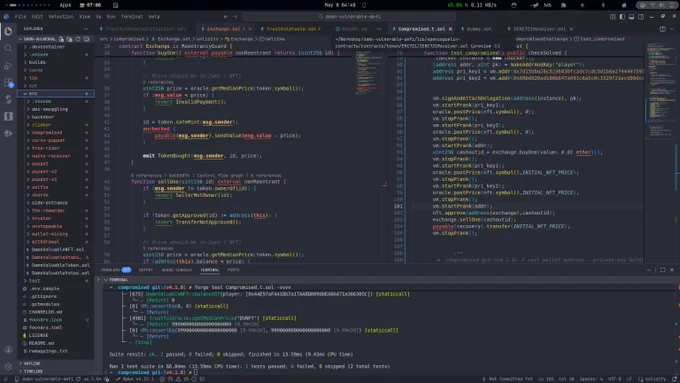Viewport: 680px width, 383px height.
Task: Open Explorer more actions ellipsis
Action: tap(85, 29)
